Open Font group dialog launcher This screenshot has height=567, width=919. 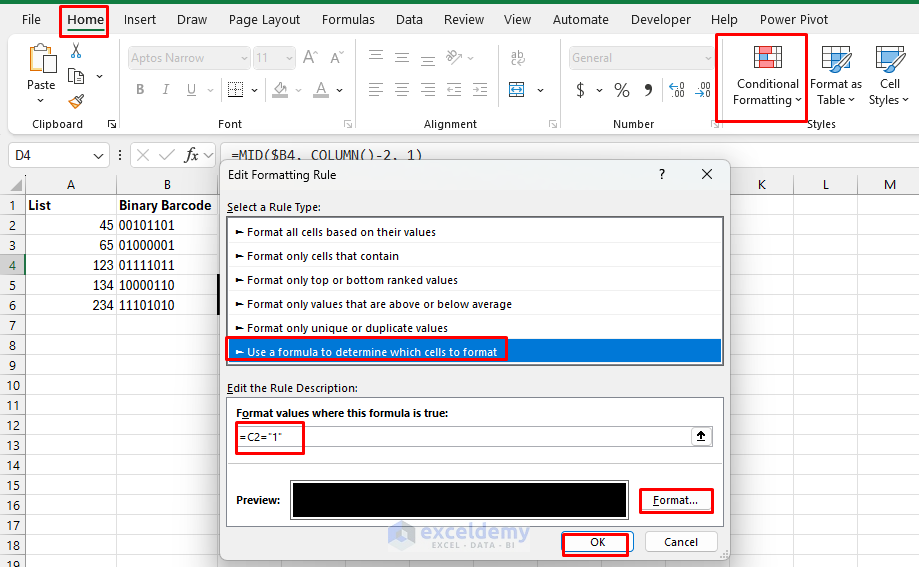[x=348, y=124]
